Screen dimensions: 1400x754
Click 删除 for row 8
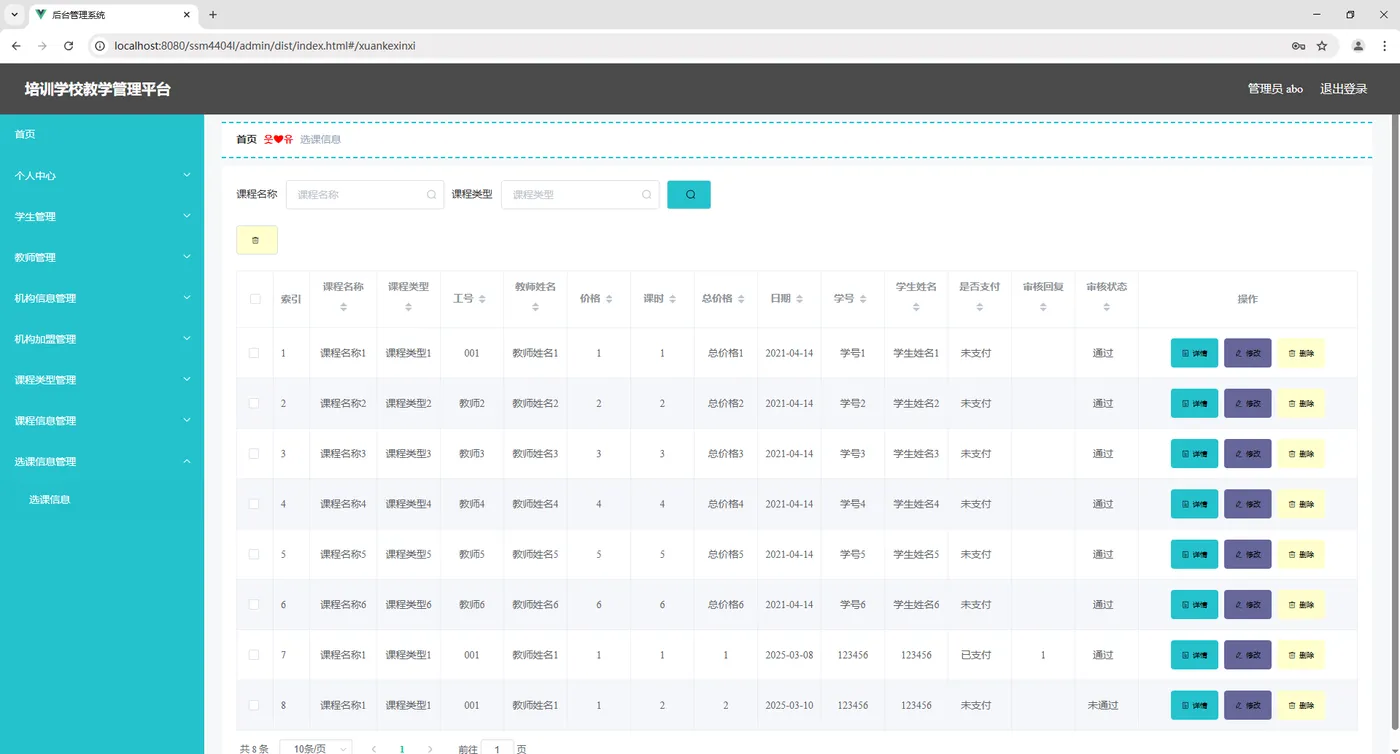pos(1301,705)
